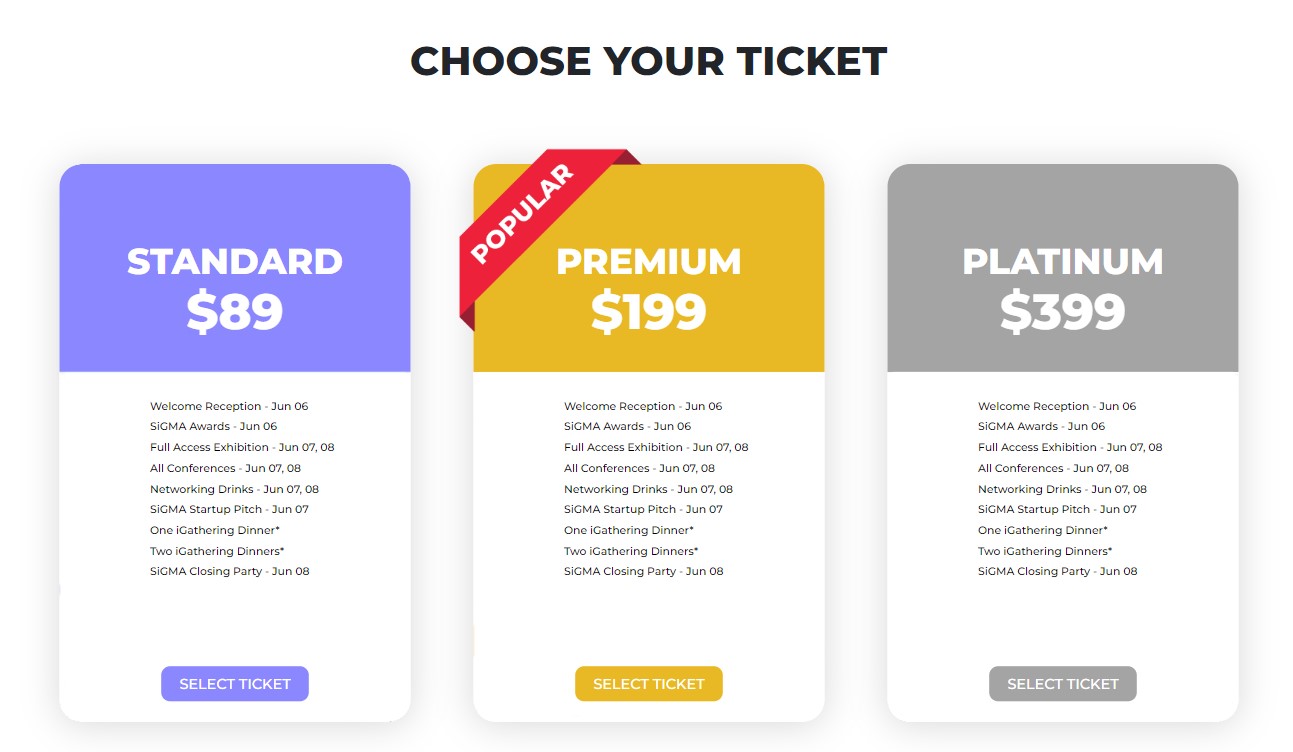1293x752 pixels.
Task: Click One iGathering Dinner in Standard list
Action: [x=215, y=530]
